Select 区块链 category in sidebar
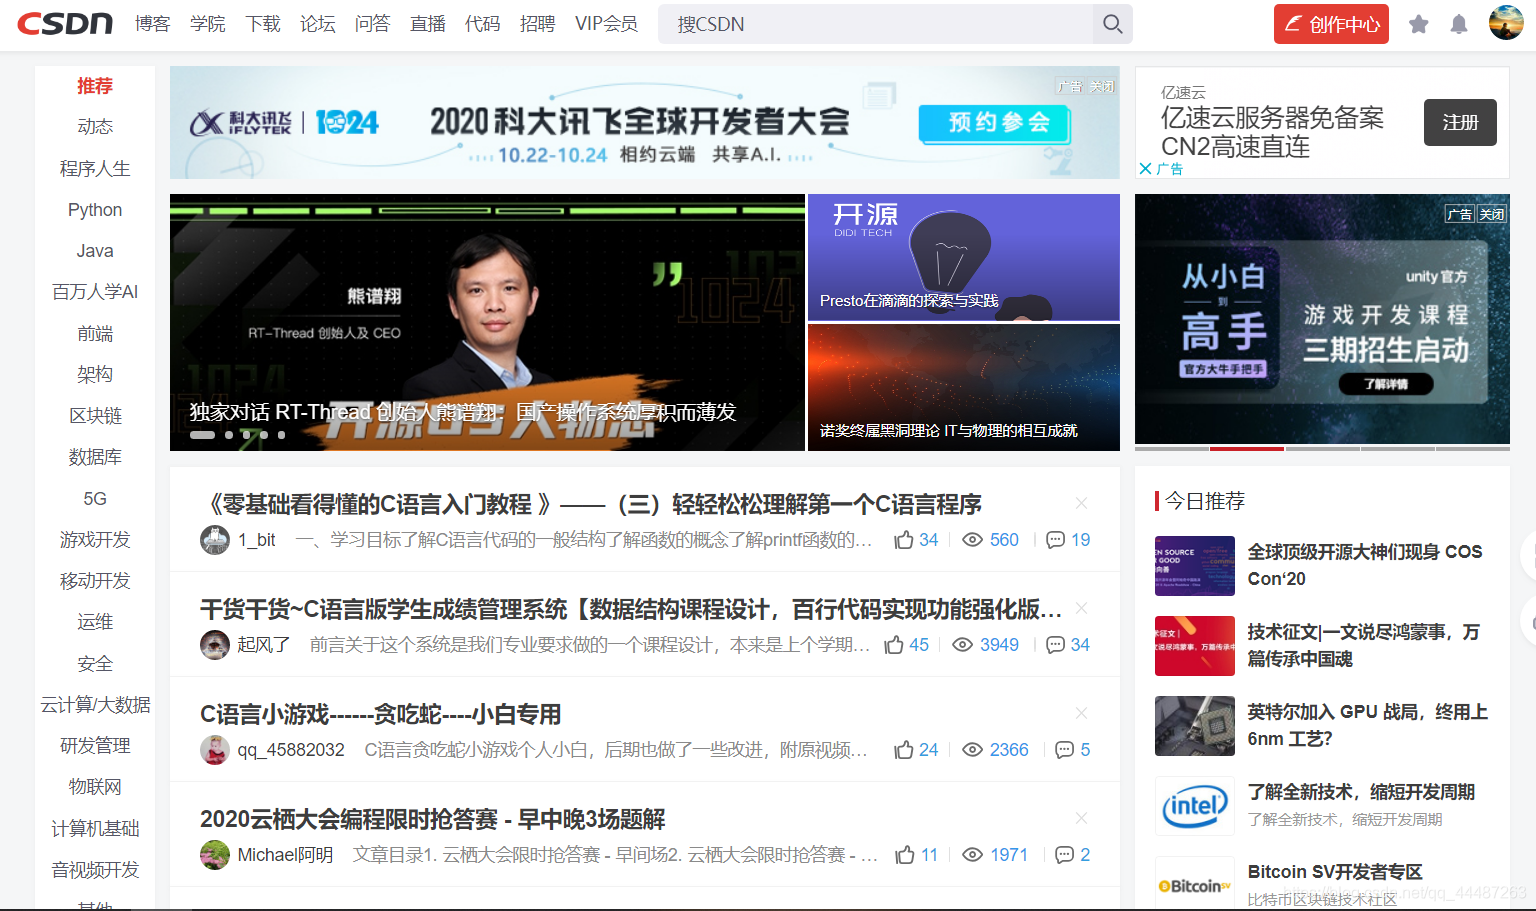Image resolution: width=1536 pixels, height=911 pixels. click(95, 416)
